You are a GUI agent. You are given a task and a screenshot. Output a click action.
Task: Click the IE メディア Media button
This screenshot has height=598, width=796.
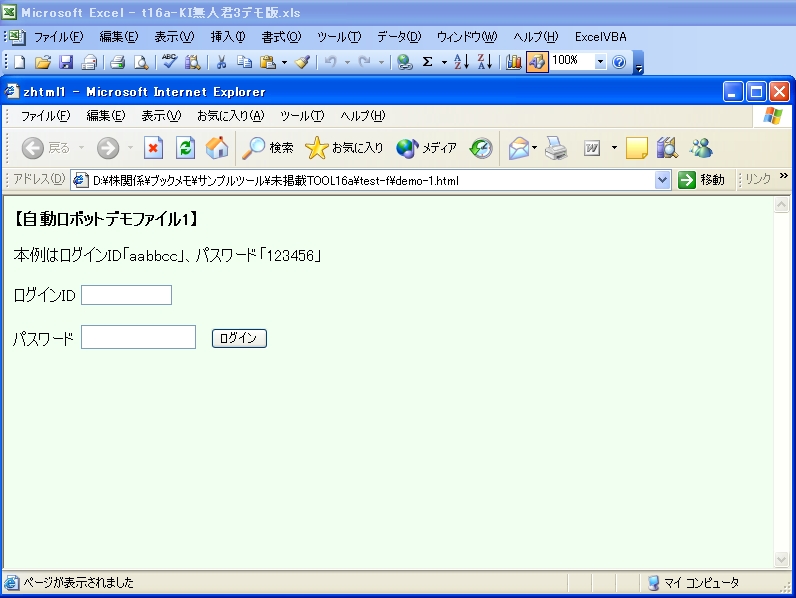426,148
